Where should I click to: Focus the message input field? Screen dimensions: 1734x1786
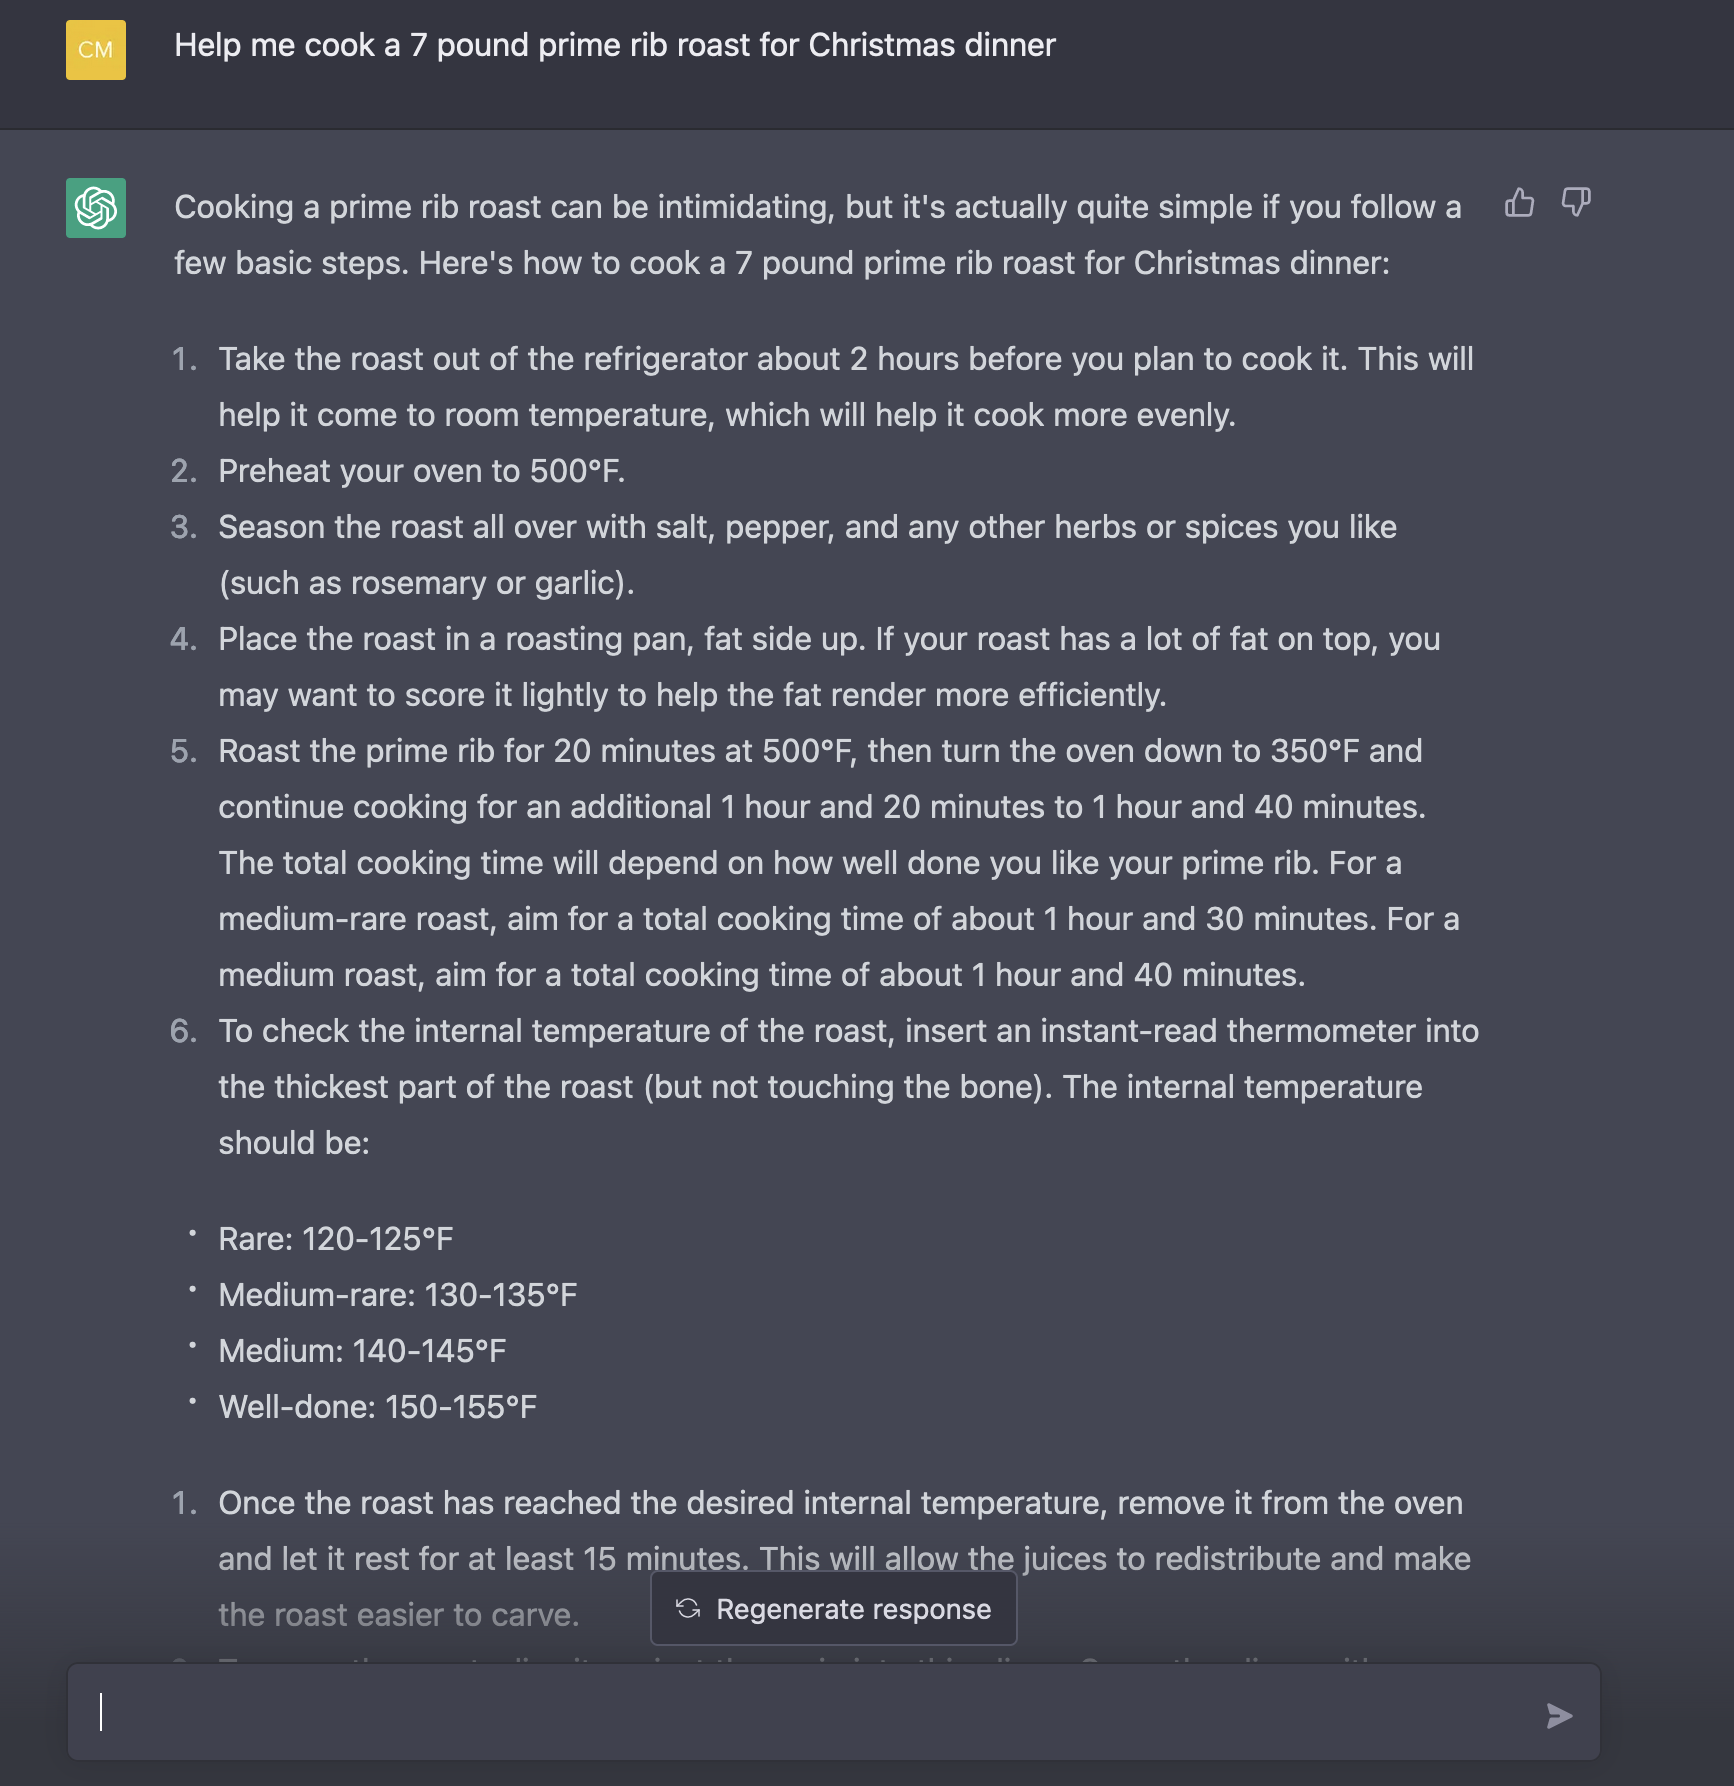pyautogui.click(x=800, y=1714)
